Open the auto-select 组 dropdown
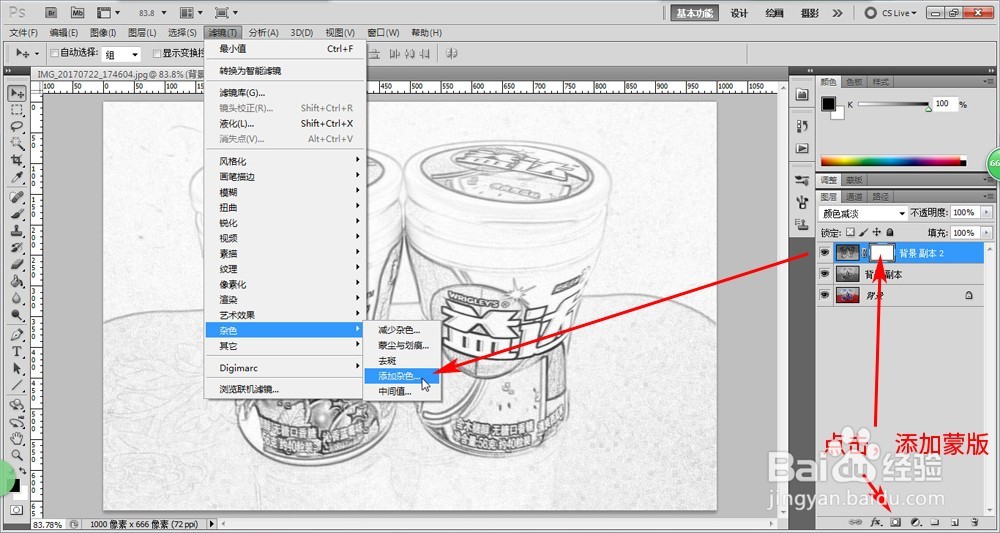 point(122,55)
